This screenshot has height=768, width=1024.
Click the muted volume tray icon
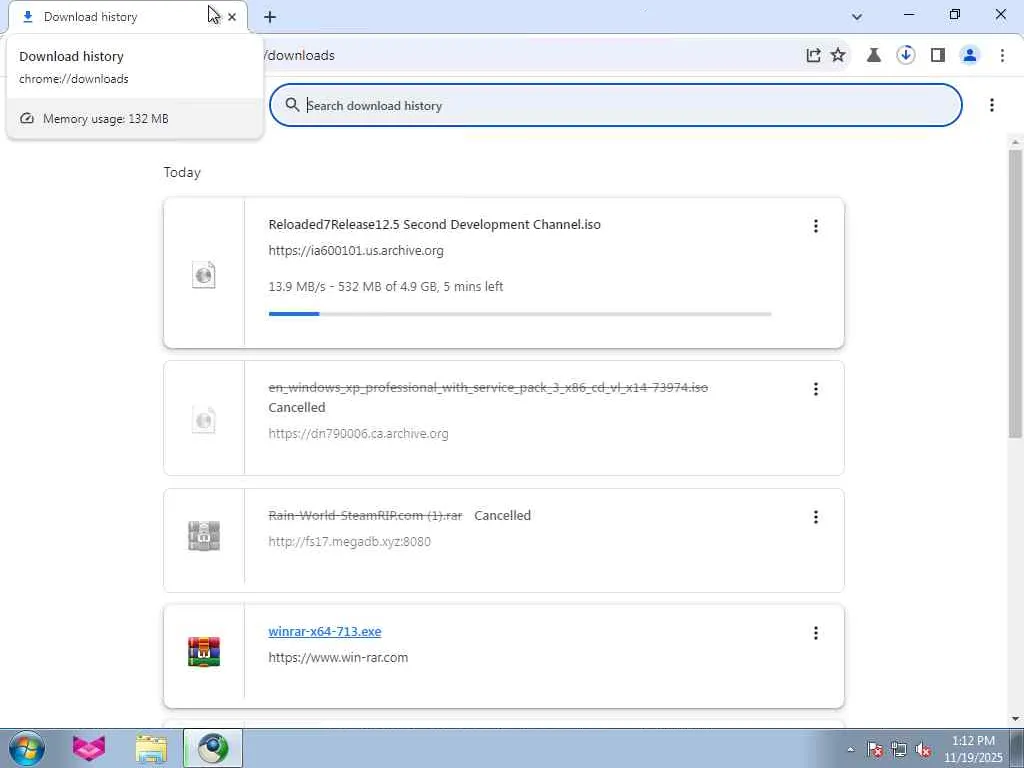[x=923, y=749]
